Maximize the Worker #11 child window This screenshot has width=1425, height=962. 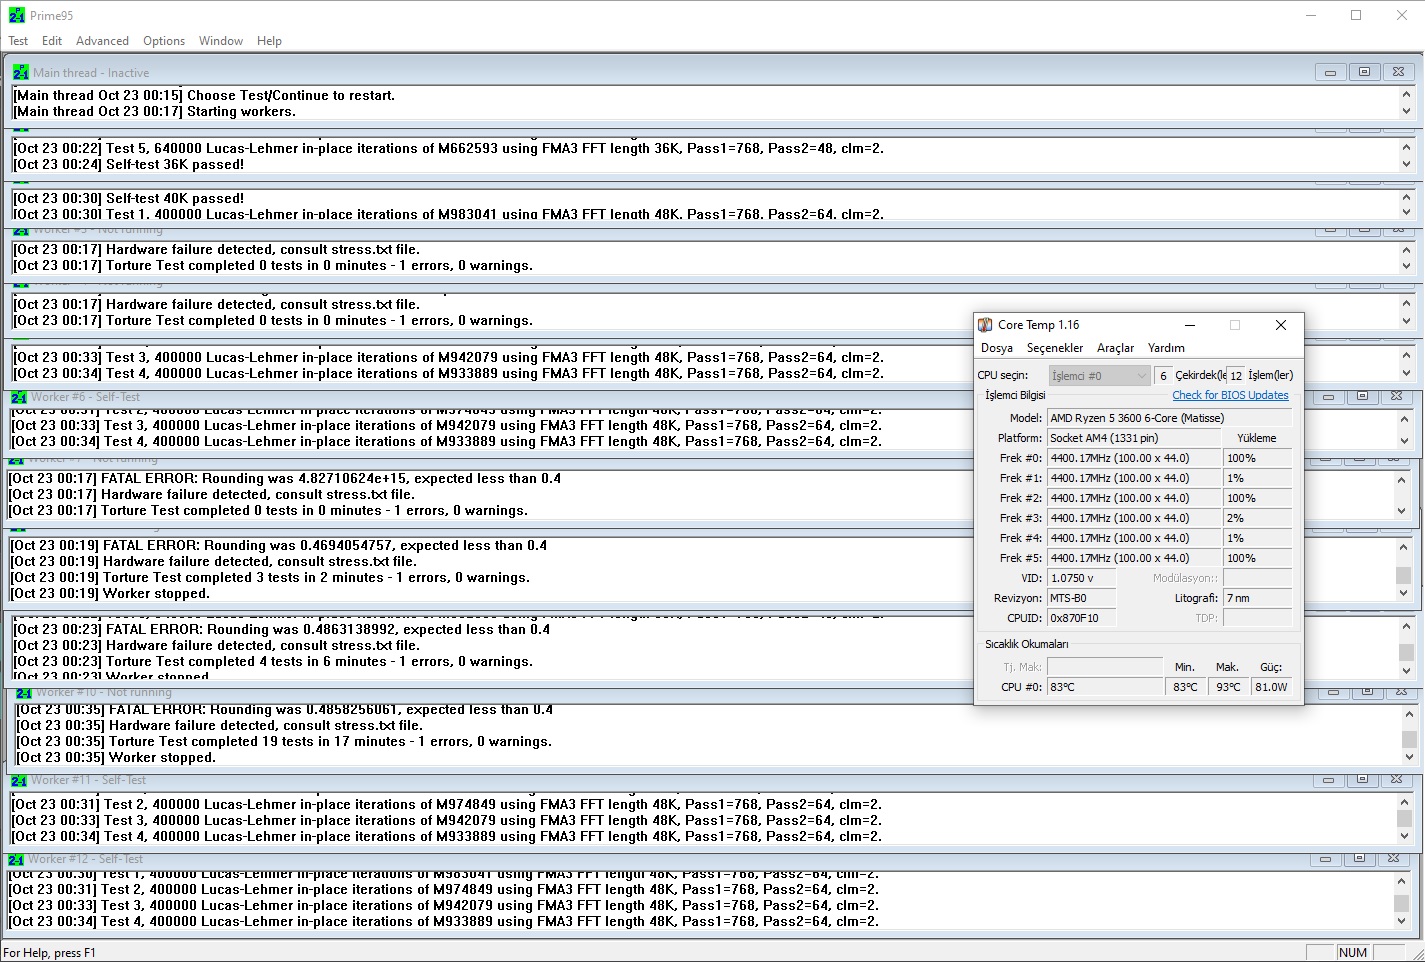pos(1362,780)
